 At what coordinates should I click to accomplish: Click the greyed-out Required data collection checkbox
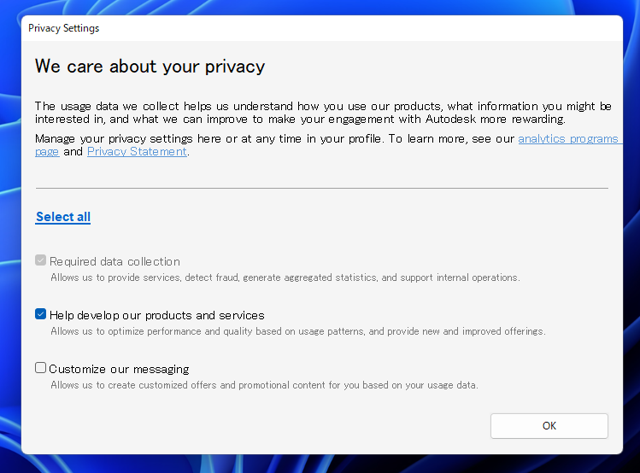pos(41,261)
